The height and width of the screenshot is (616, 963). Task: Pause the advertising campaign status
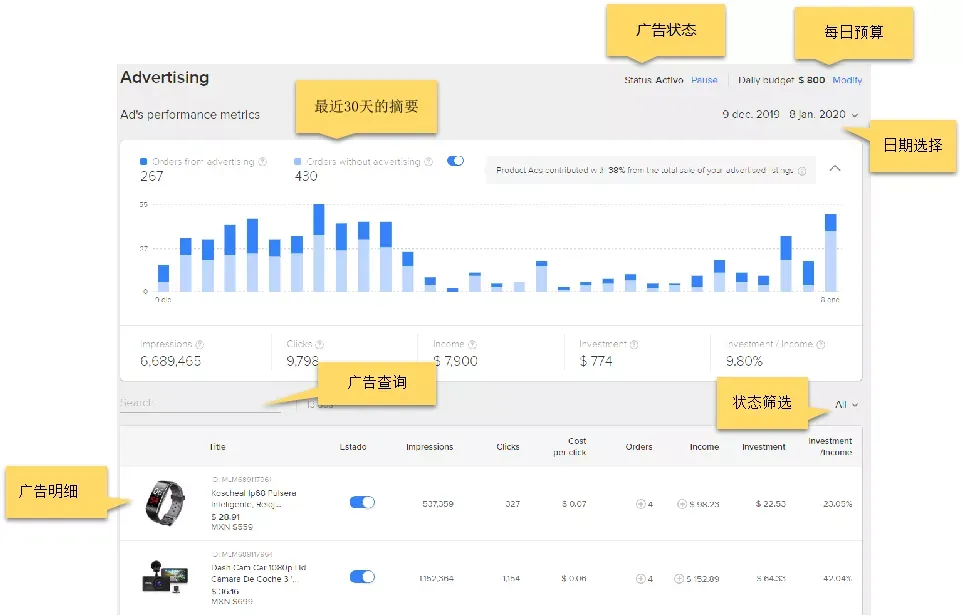[x=704, y=80]
